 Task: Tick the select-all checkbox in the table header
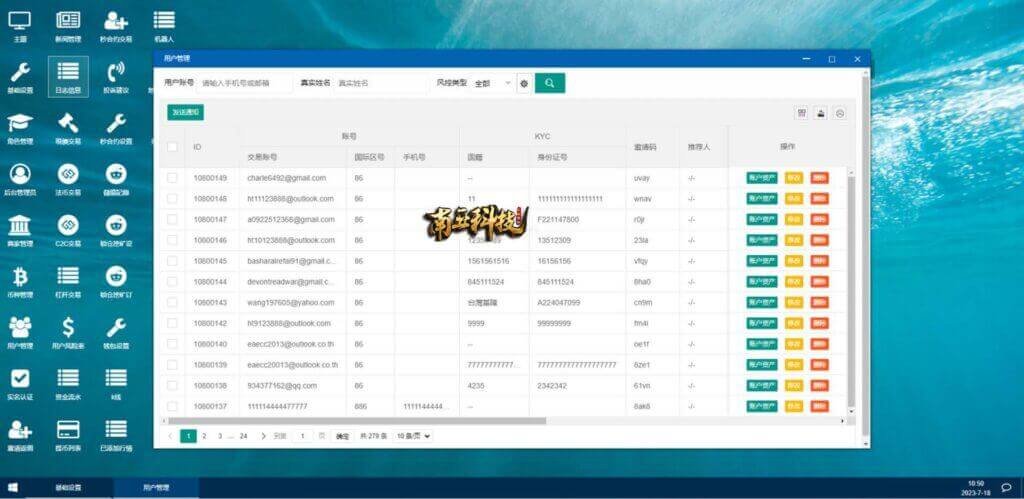click(172, 147)
